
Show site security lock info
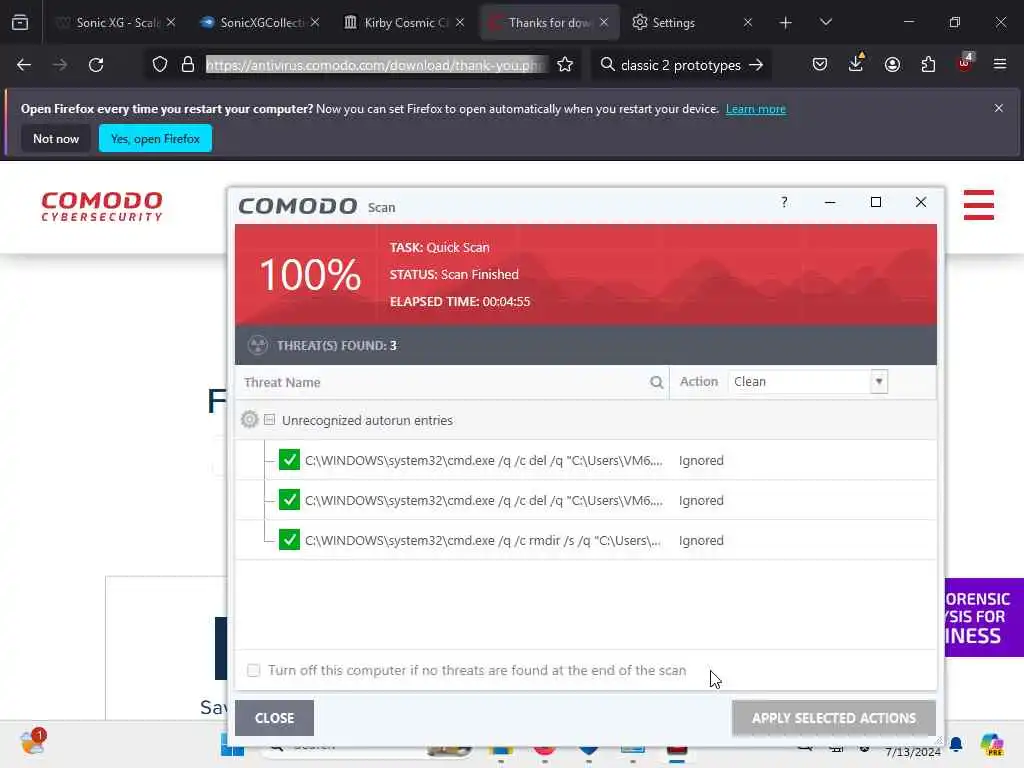coord(188,65)
